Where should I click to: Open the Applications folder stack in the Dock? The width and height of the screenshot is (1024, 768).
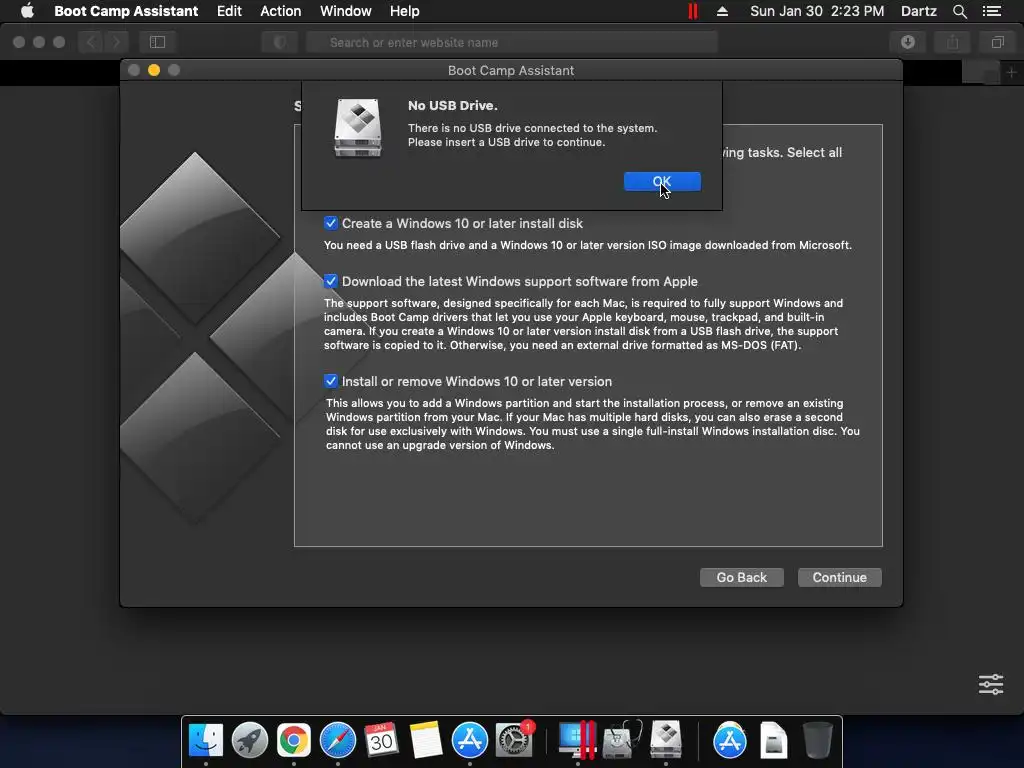pyautogui.click(x=729, y=741)
